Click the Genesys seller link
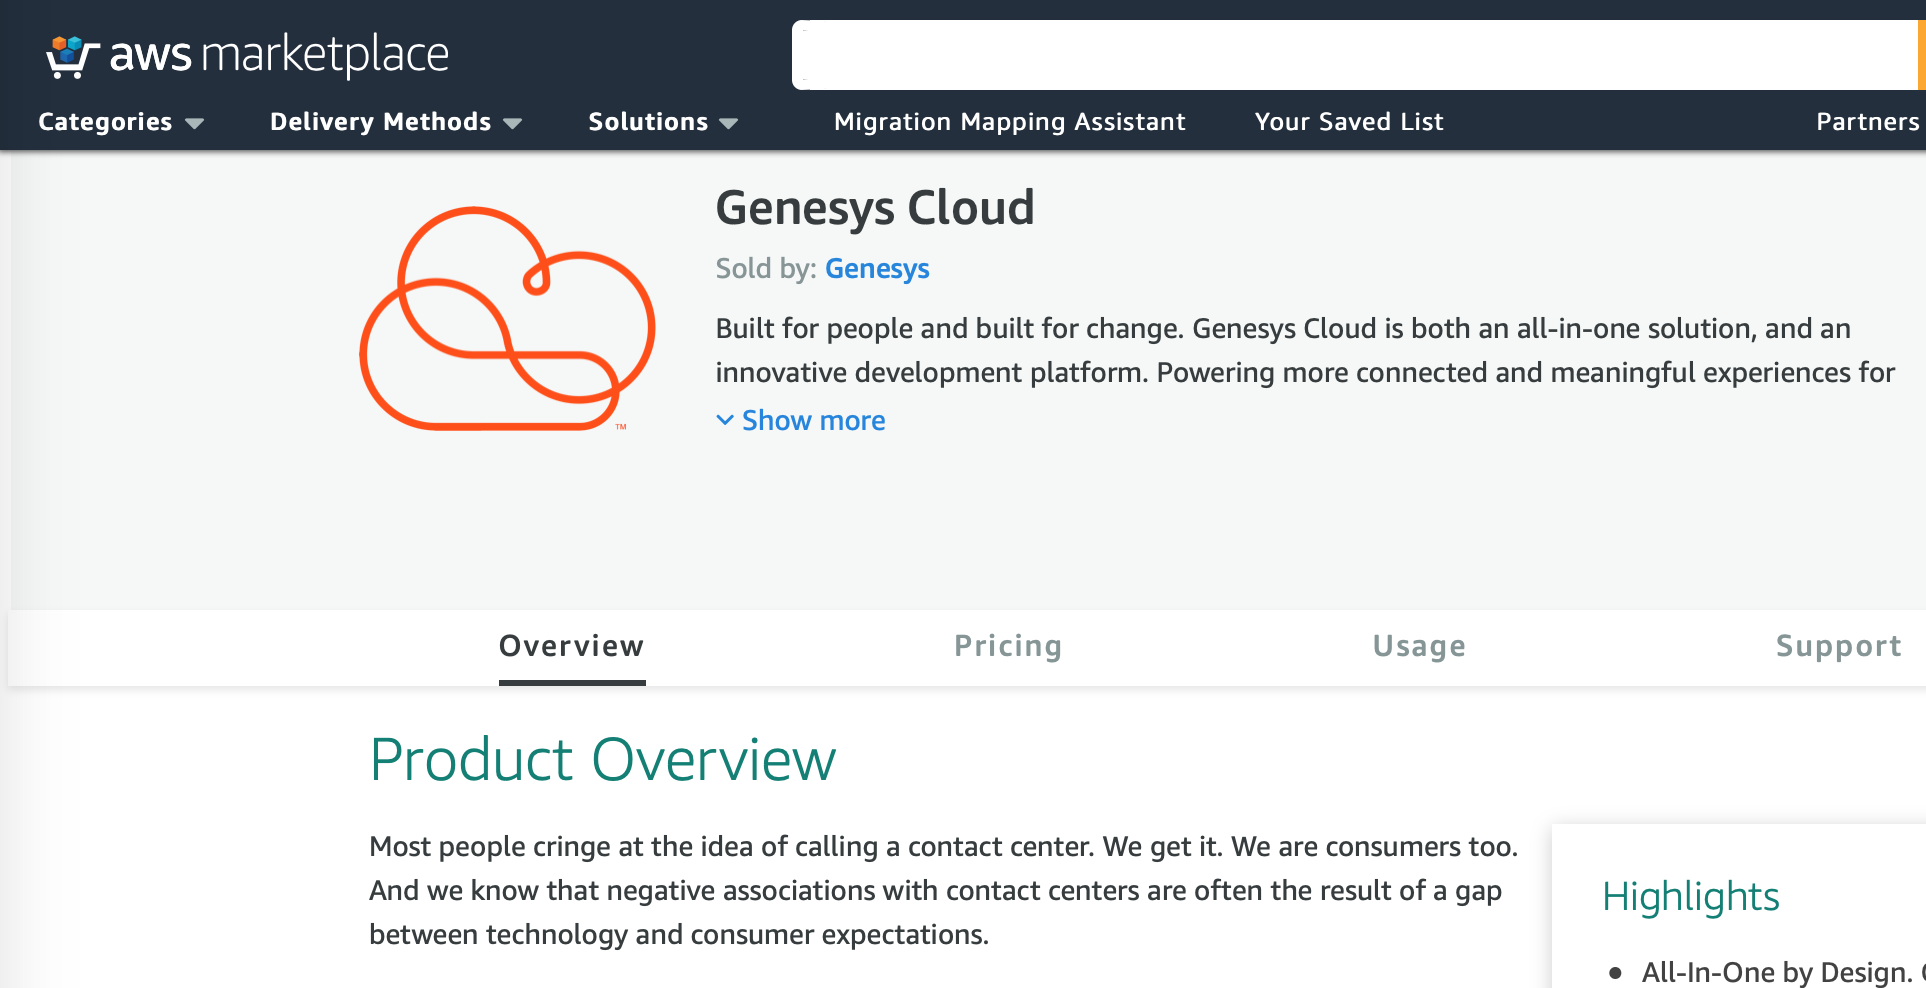1926x988 pixels. [x=877, y=269]
